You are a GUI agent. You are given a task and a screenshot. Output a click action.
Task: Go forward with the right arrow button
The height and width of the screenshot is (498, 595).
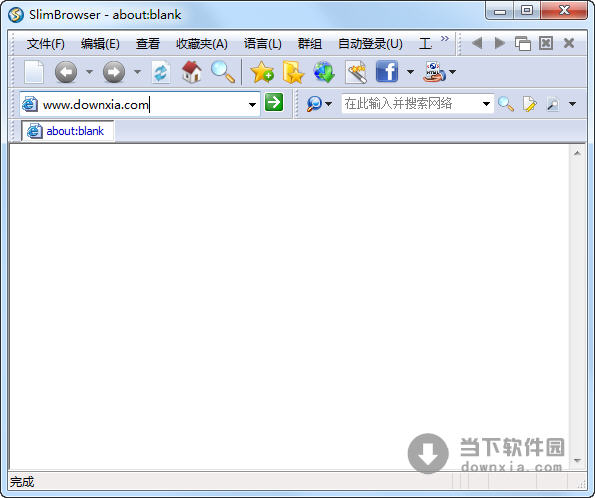[x=114, y=72]
